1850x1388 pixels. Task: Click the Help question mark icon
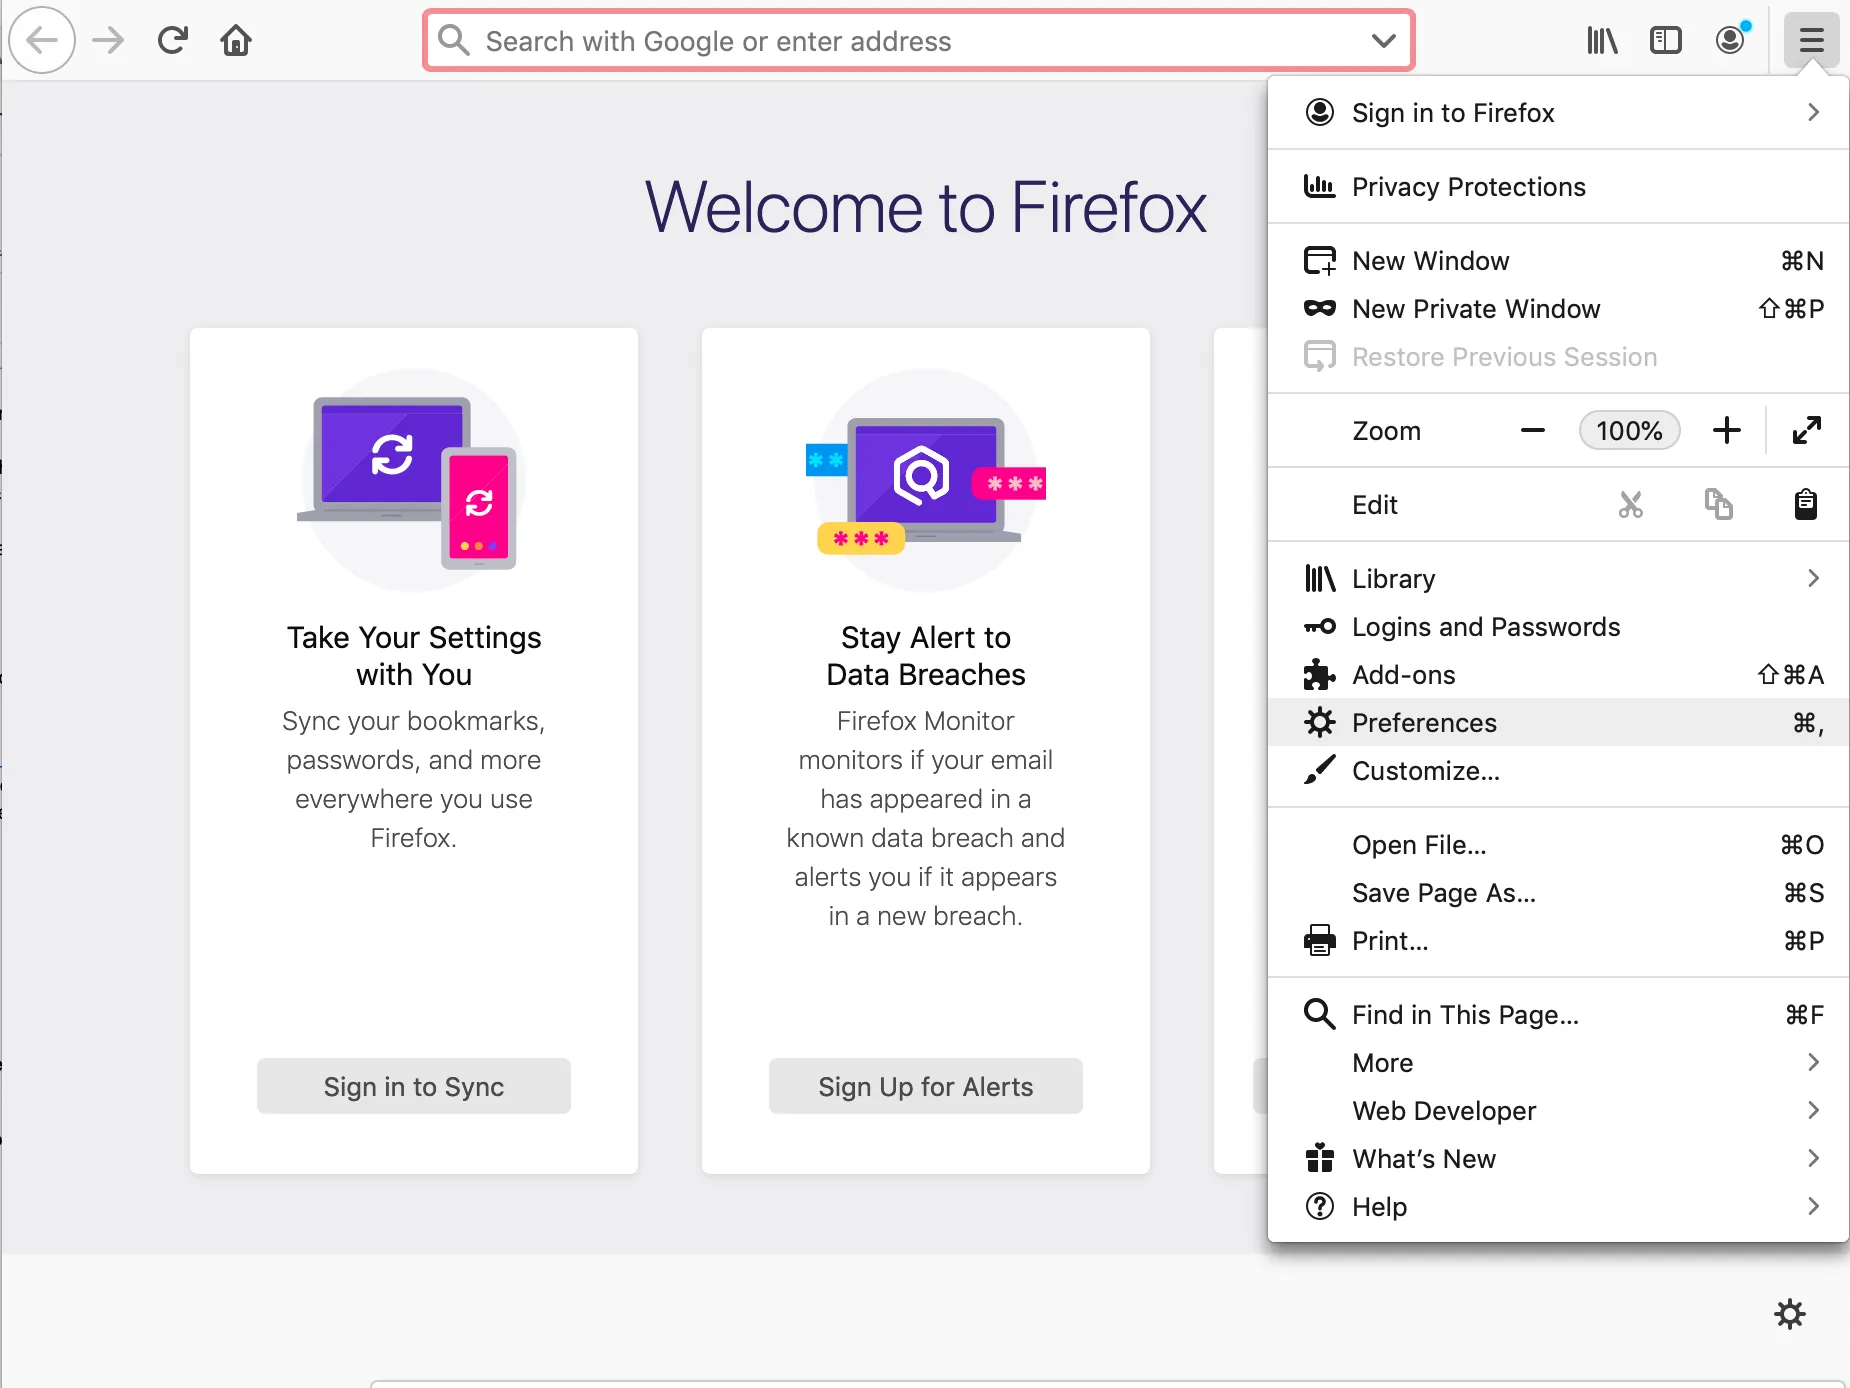pos(1320,1207)
